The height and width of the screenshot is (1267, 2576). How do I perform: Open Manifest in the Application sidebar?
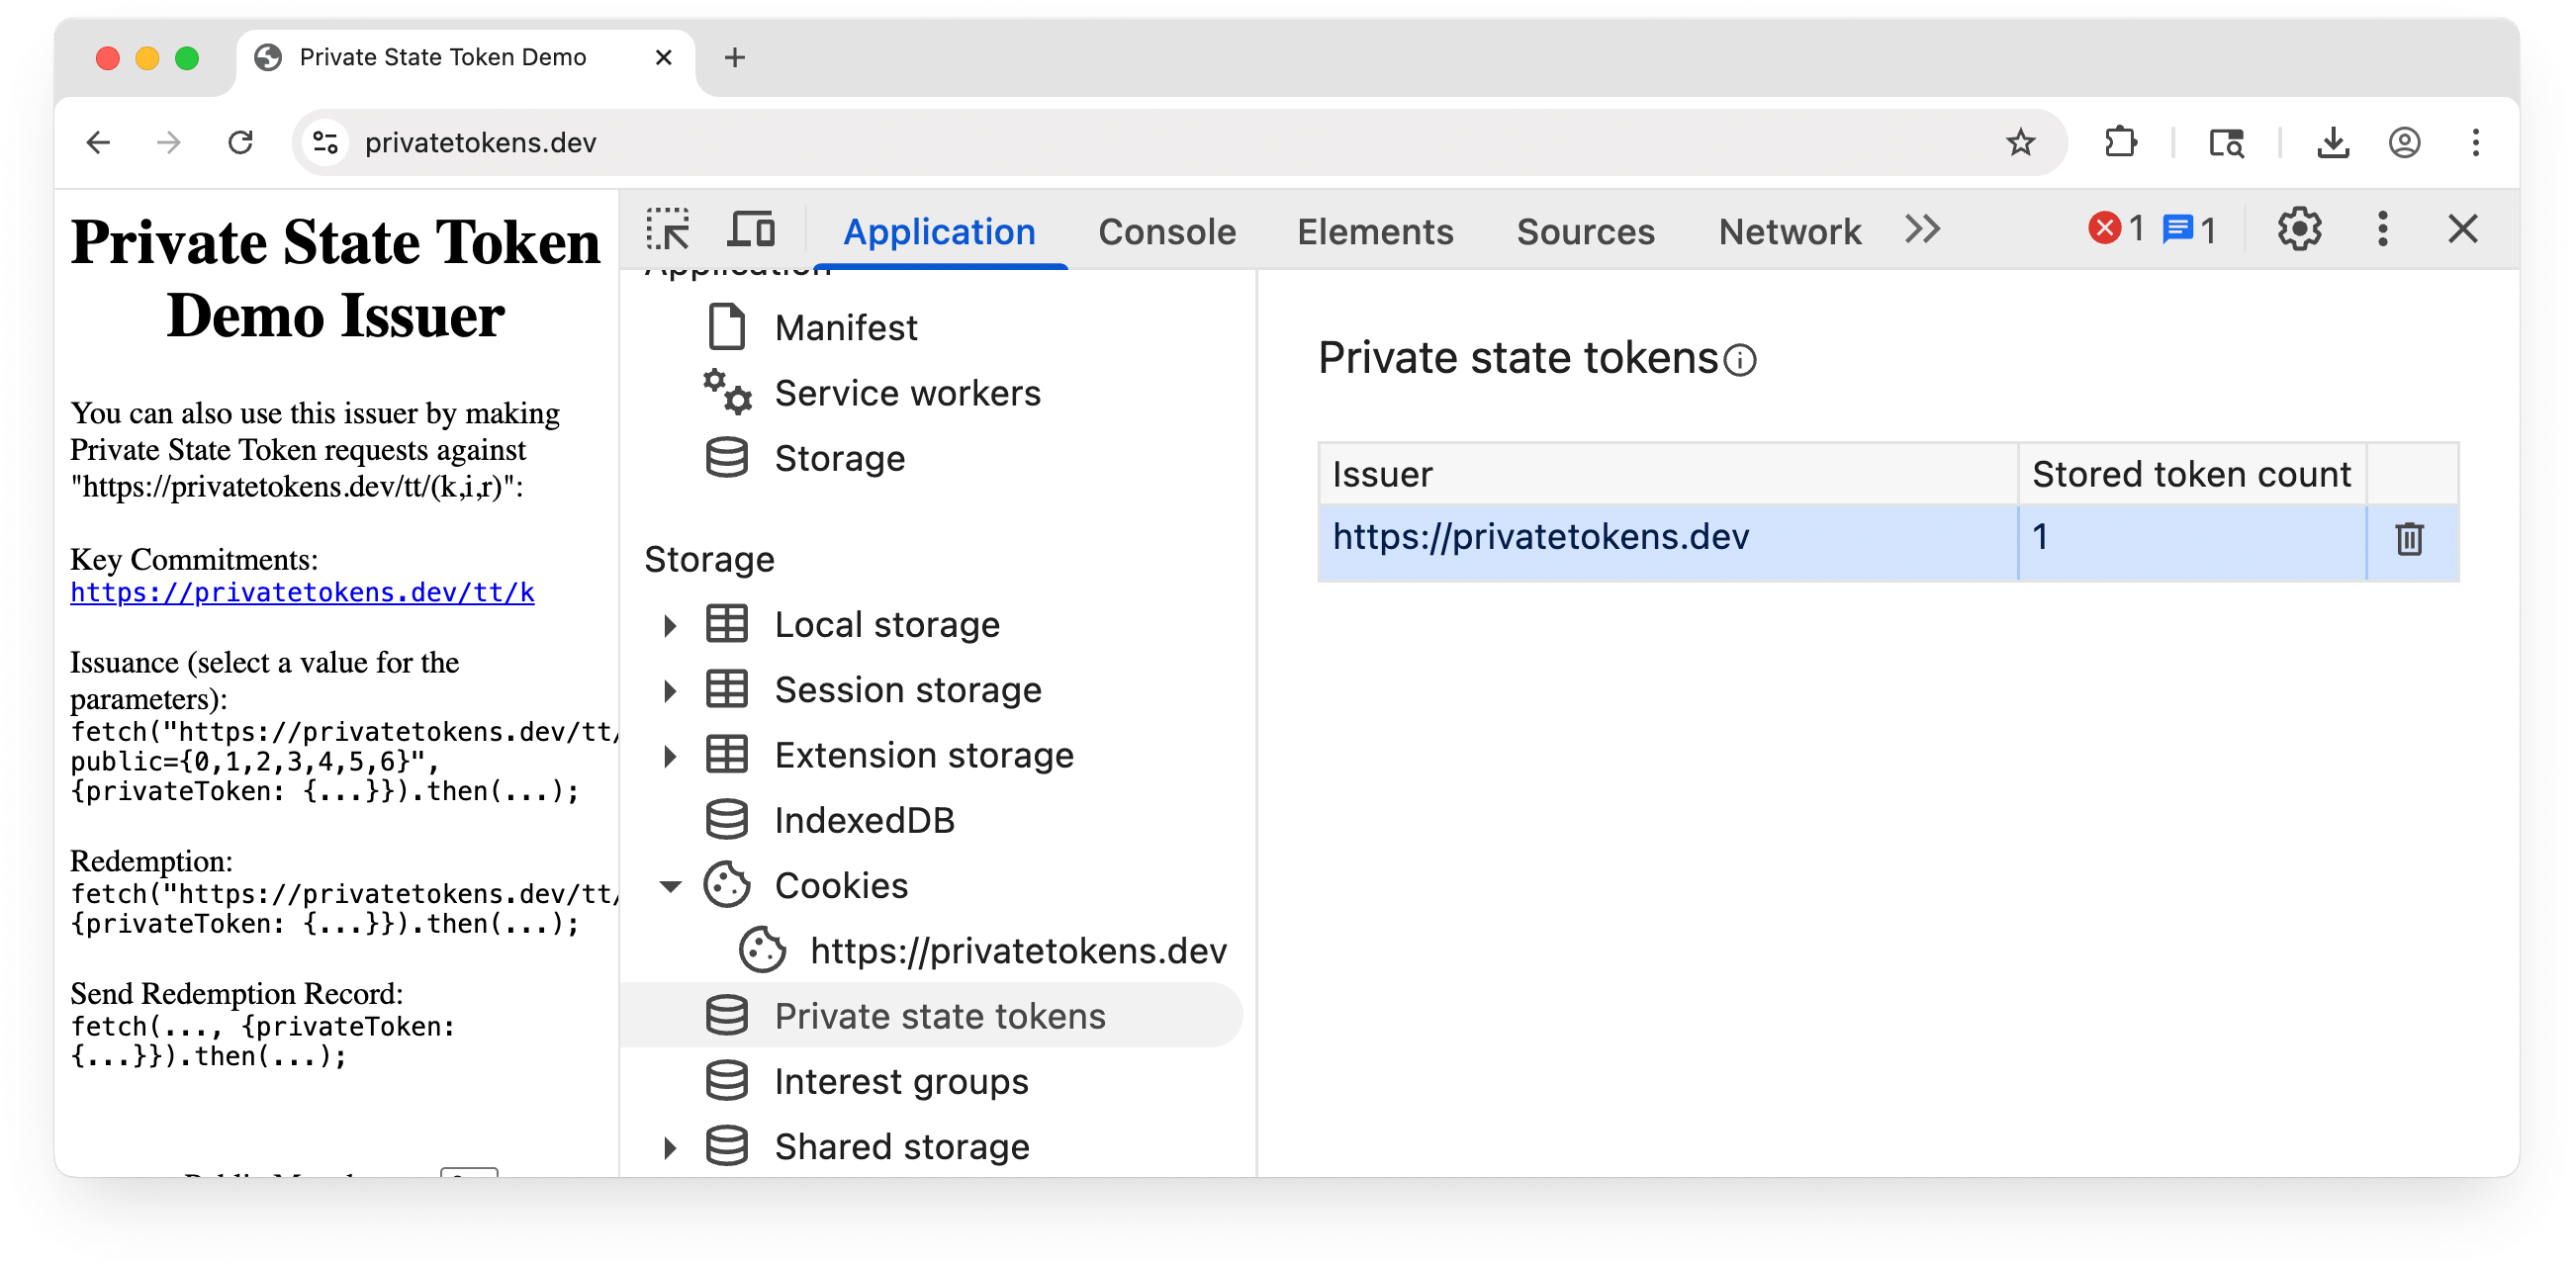coord(845,326)
